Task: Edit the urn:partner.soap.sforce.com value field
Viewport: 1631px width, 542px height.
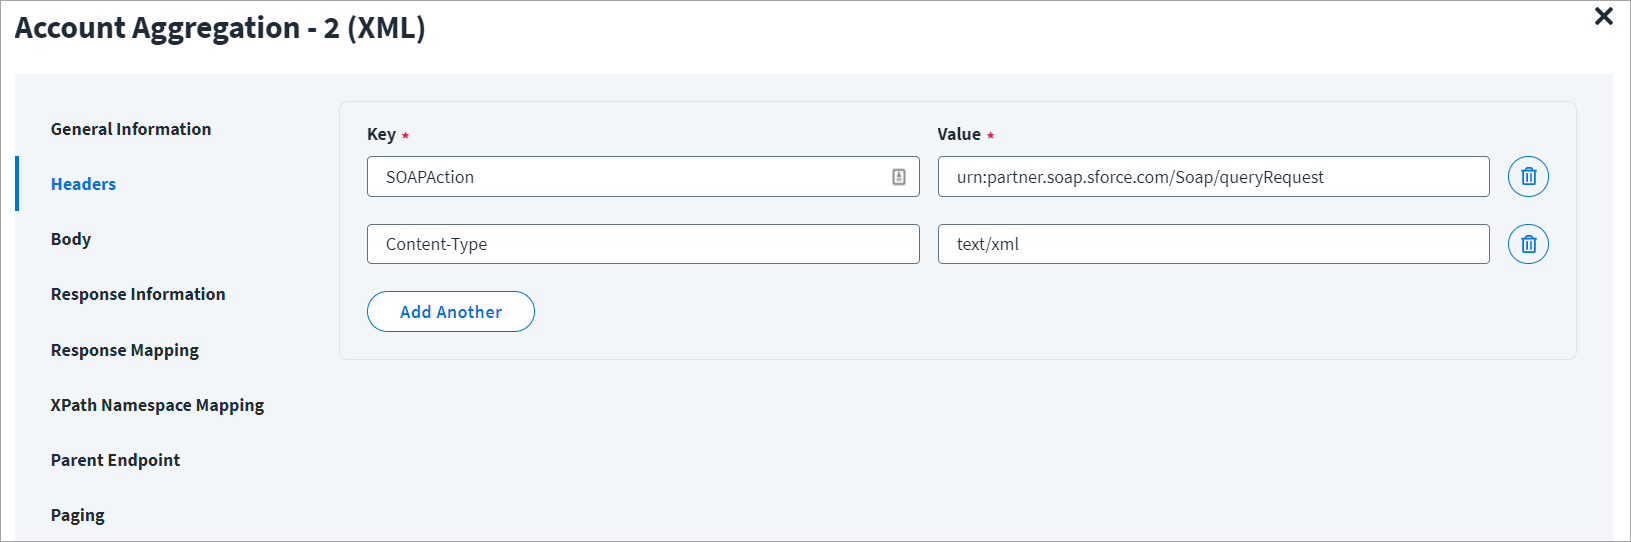Action: pyautogui.click(x=1212, y=177)
